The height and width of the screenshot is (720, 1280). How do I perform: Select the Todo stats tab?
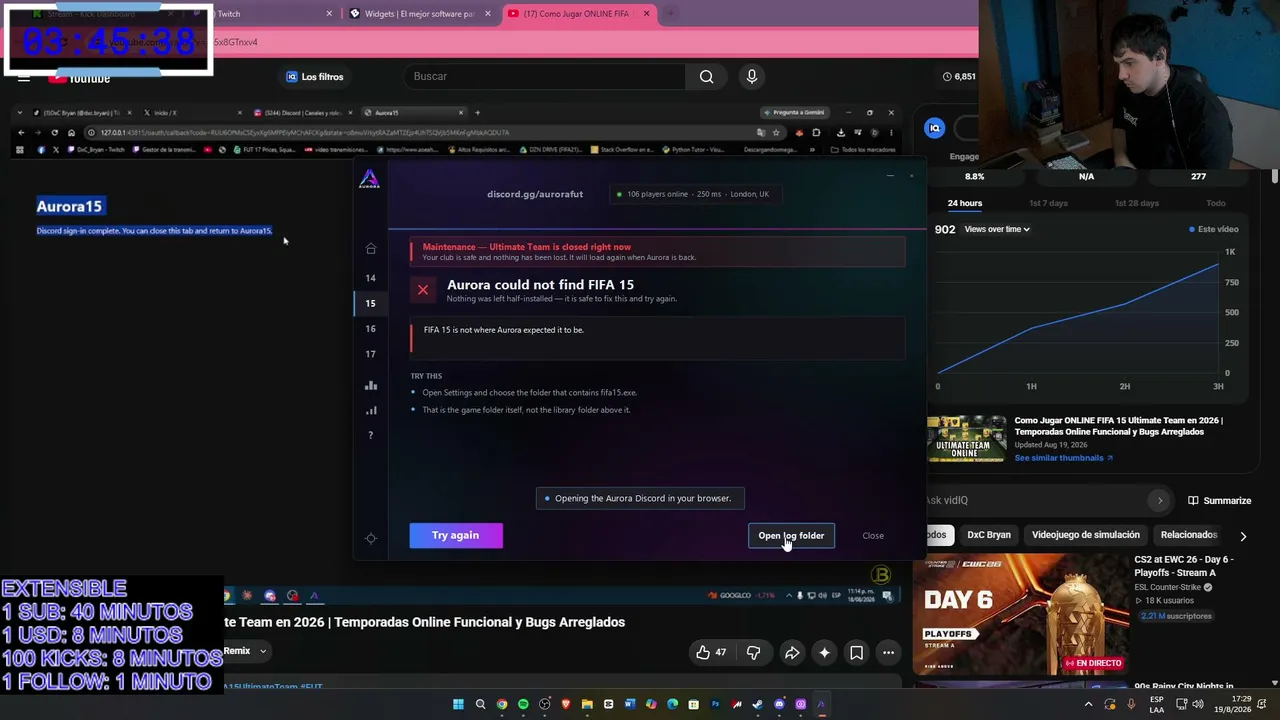coord(1216,203)
